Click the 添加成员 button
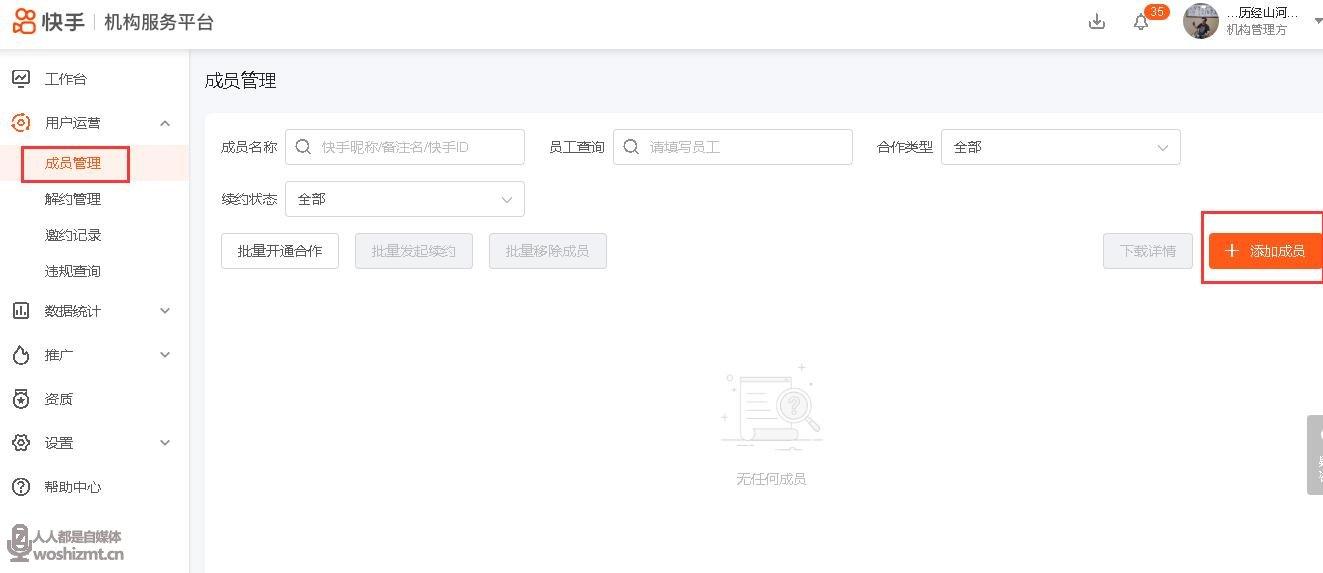The width and height of the screenshot is (1323, 573). click(x=1265, y=251)
